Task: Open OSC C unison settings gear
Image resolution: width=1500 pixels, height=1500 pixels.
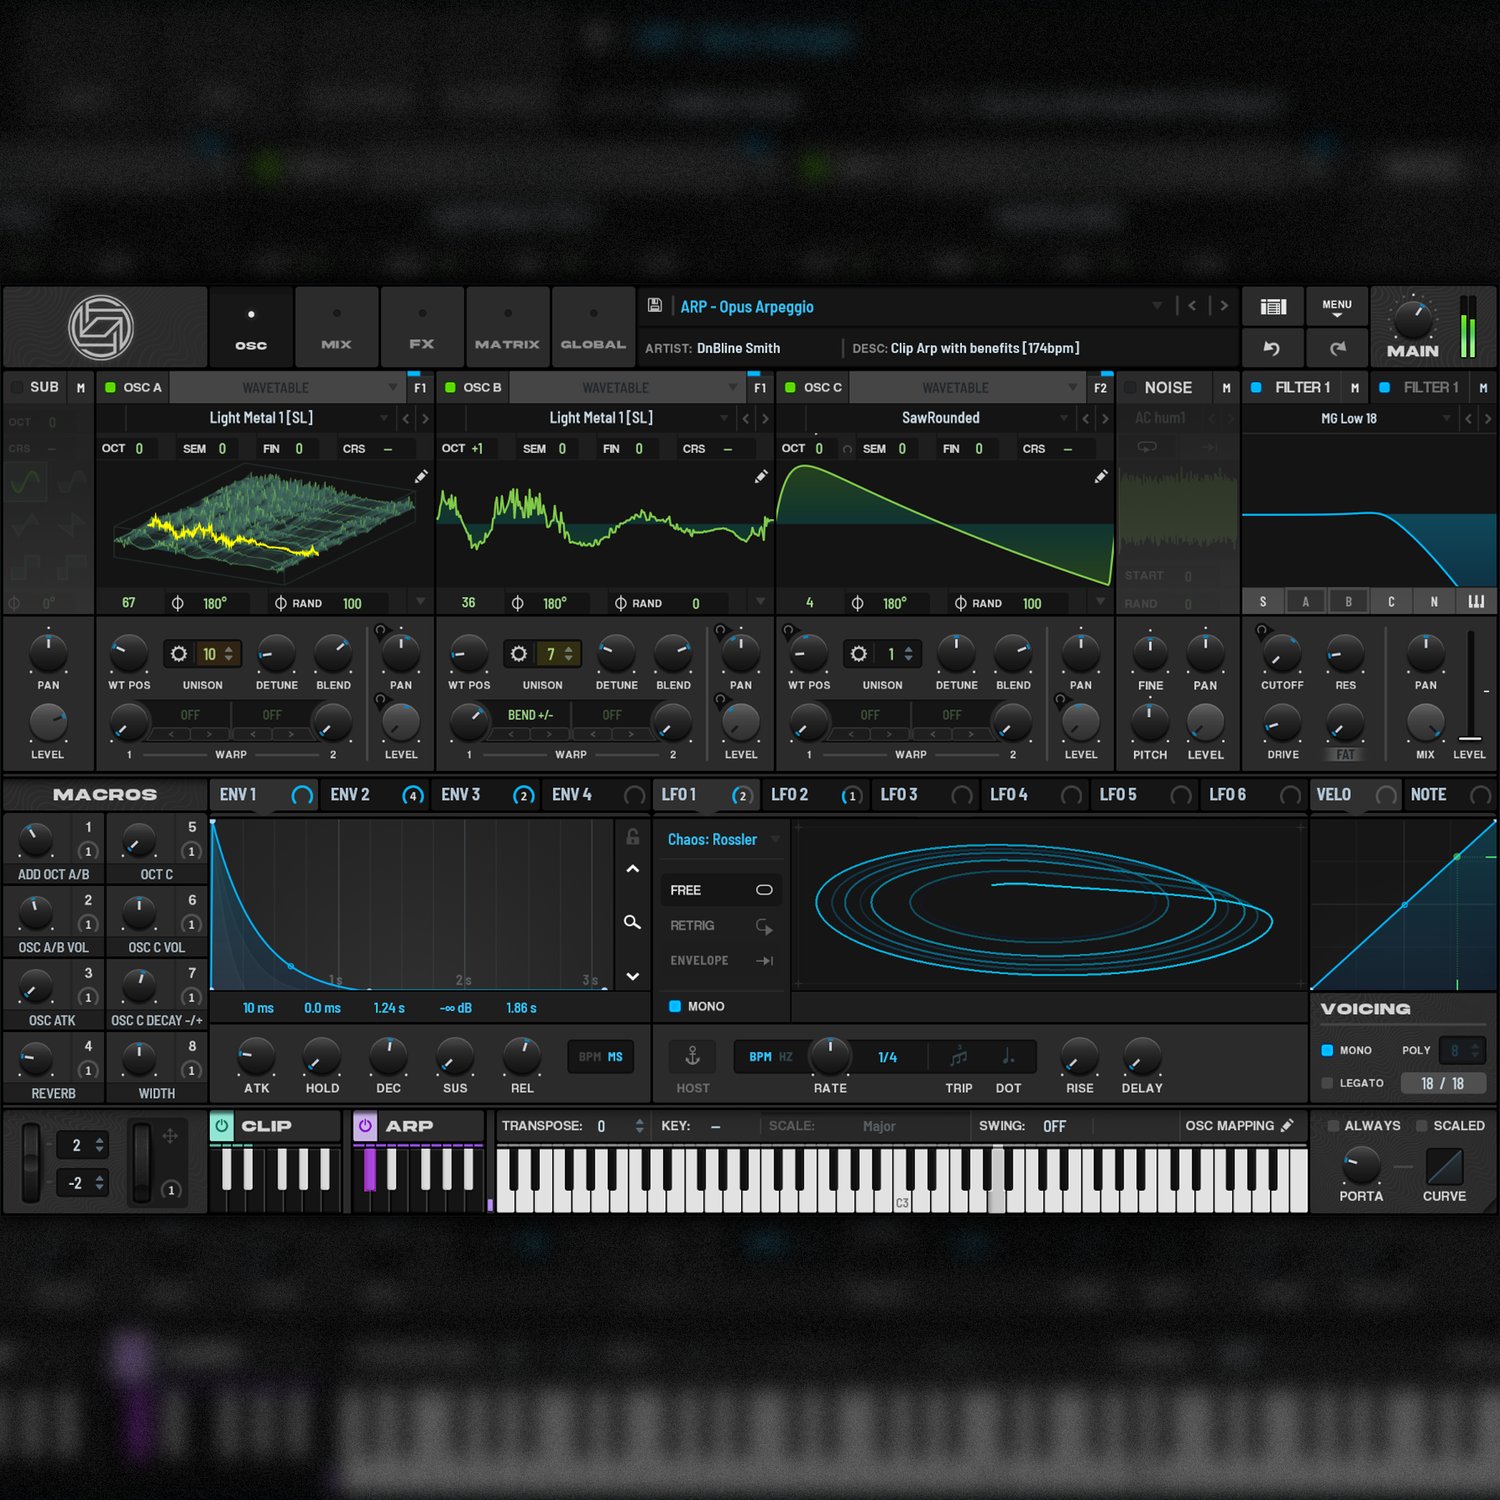Action: tap(859, 654)
